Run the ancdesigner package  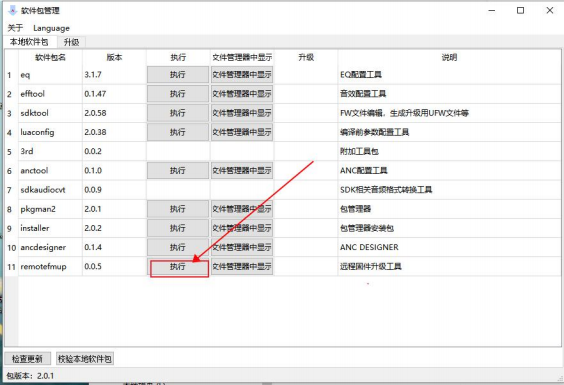point(178,248)
